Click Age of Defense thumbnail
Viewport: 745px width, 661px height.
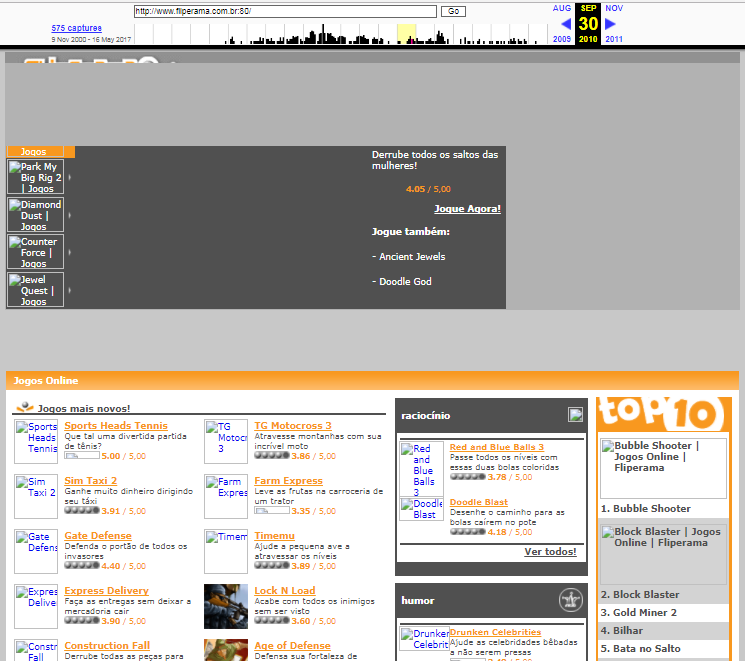[226, 650]
